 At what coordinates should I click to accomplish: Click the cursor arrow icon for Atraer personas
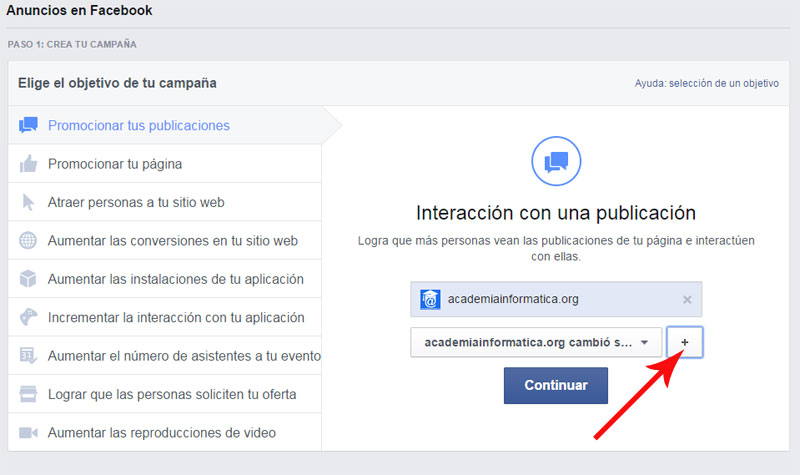coord(28,202)
